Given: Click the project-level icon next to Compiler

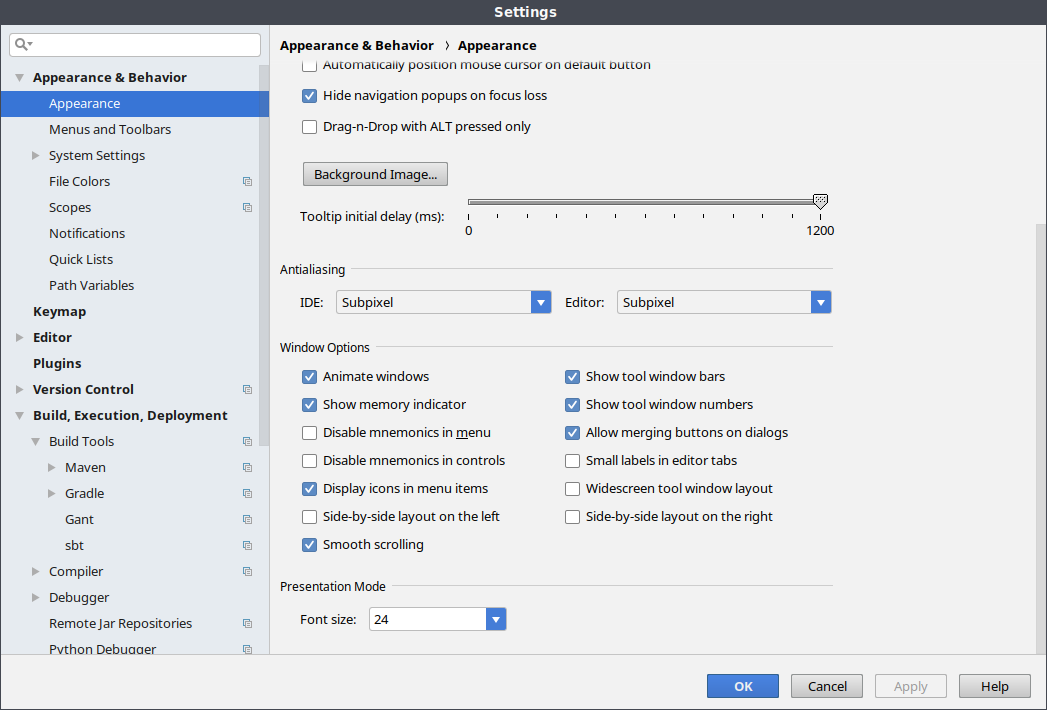Looking at the screenshot, I should point(247,571).
